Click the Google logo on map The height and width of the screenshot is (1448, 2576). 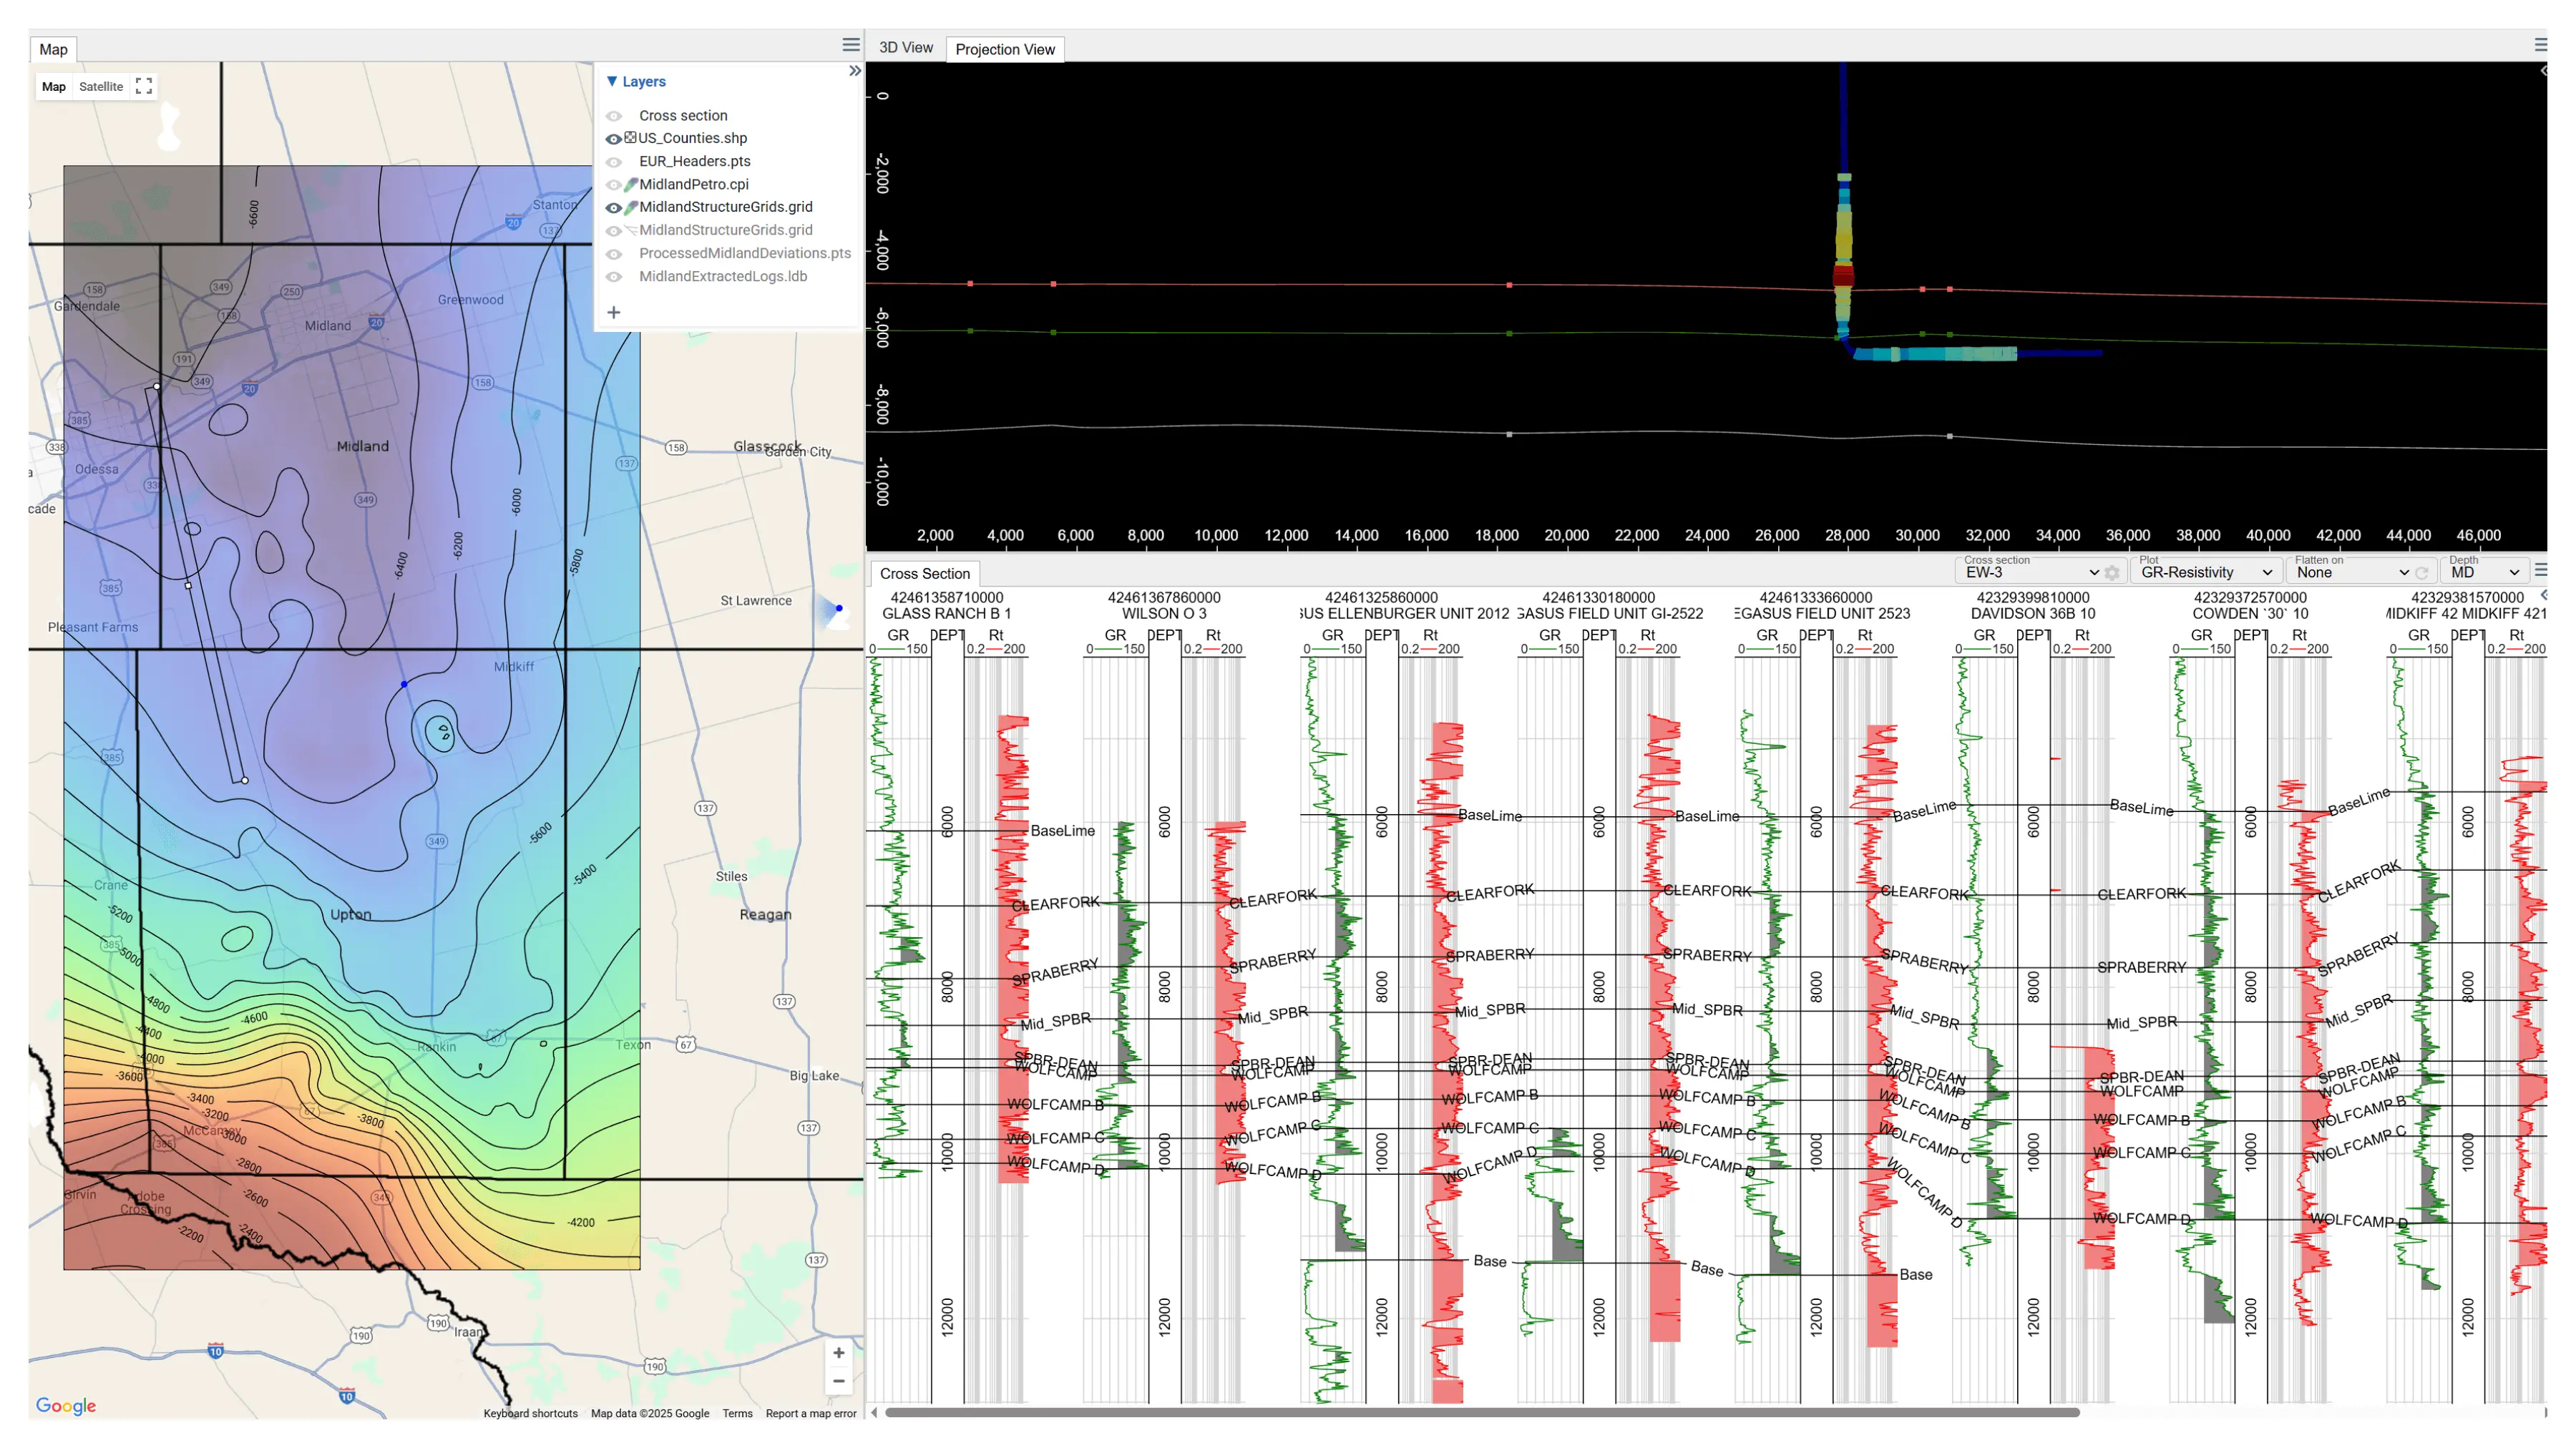click(66, 1406)
